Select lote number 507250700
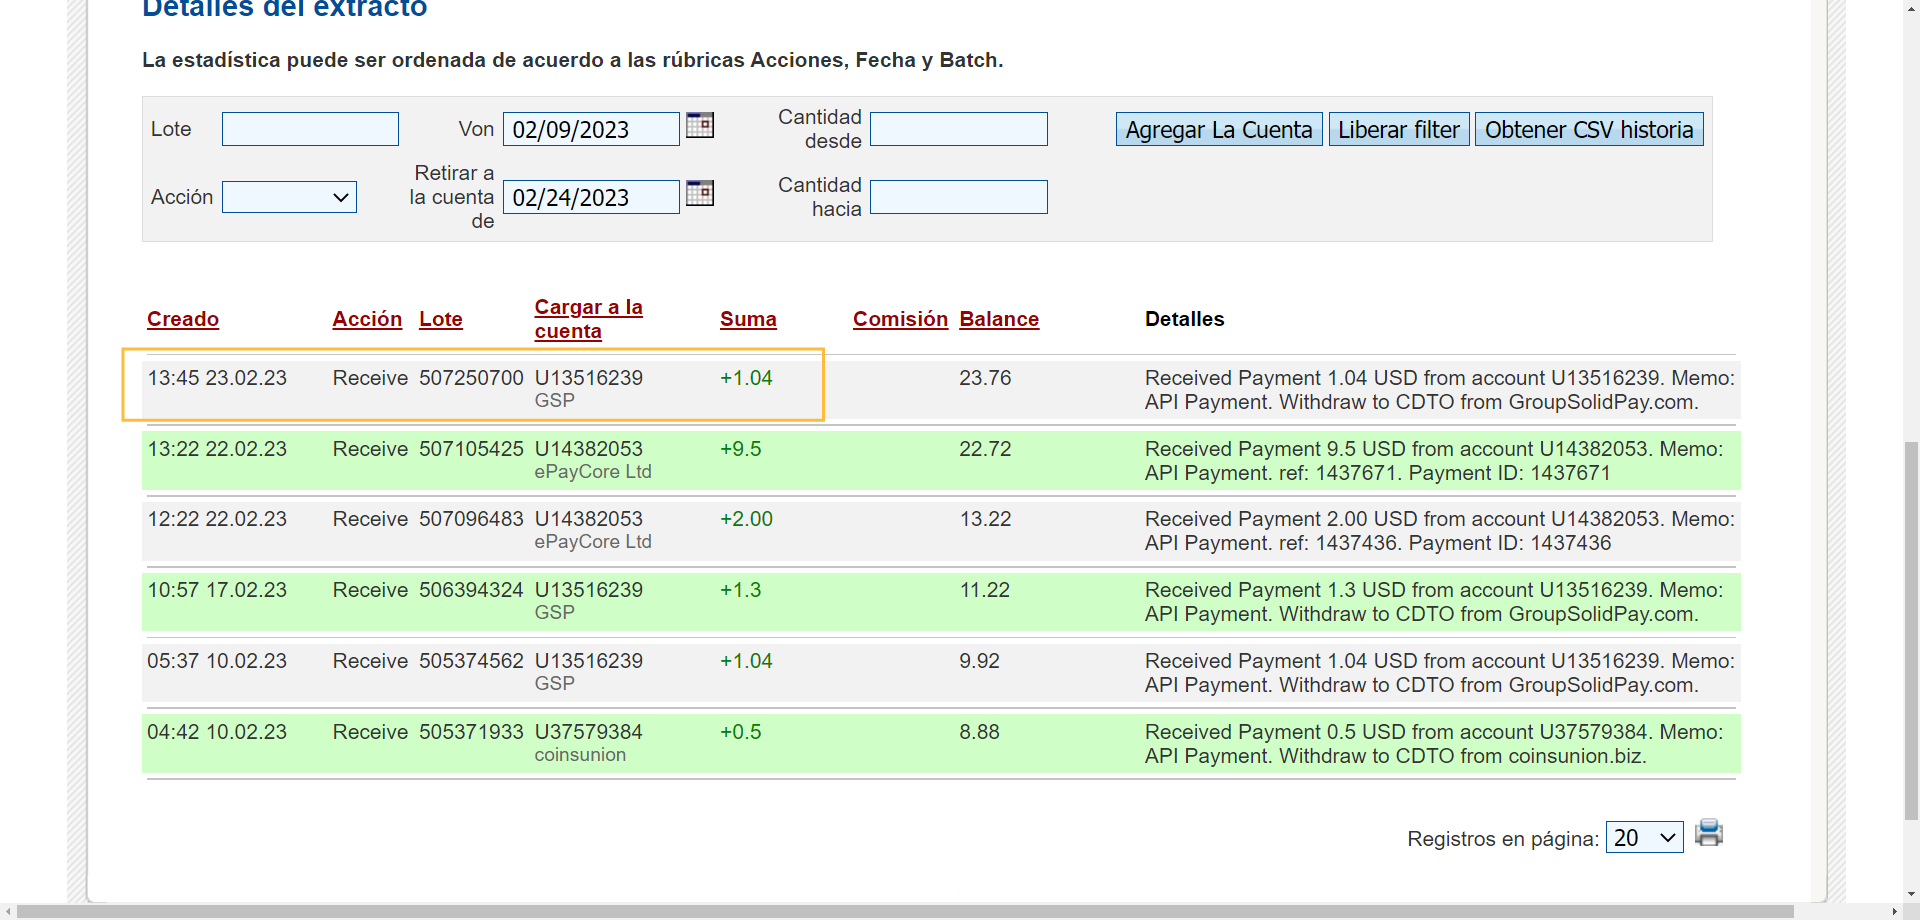 (471, 378)
